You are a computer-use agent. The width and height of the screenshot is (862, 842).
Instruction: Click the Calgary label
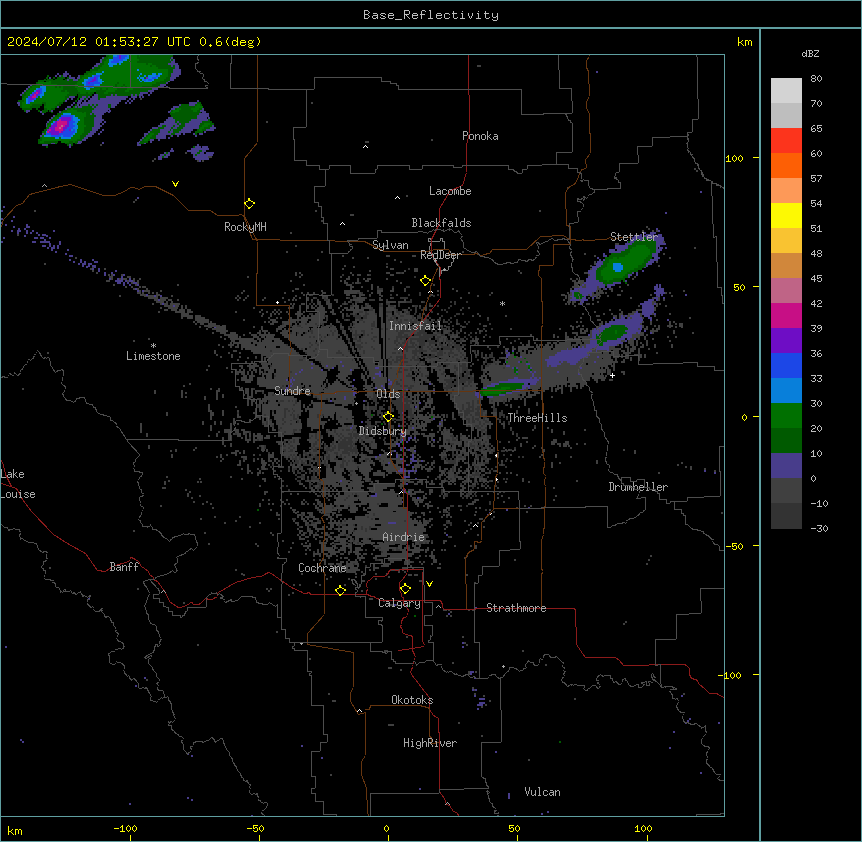(x=400, y=603)
